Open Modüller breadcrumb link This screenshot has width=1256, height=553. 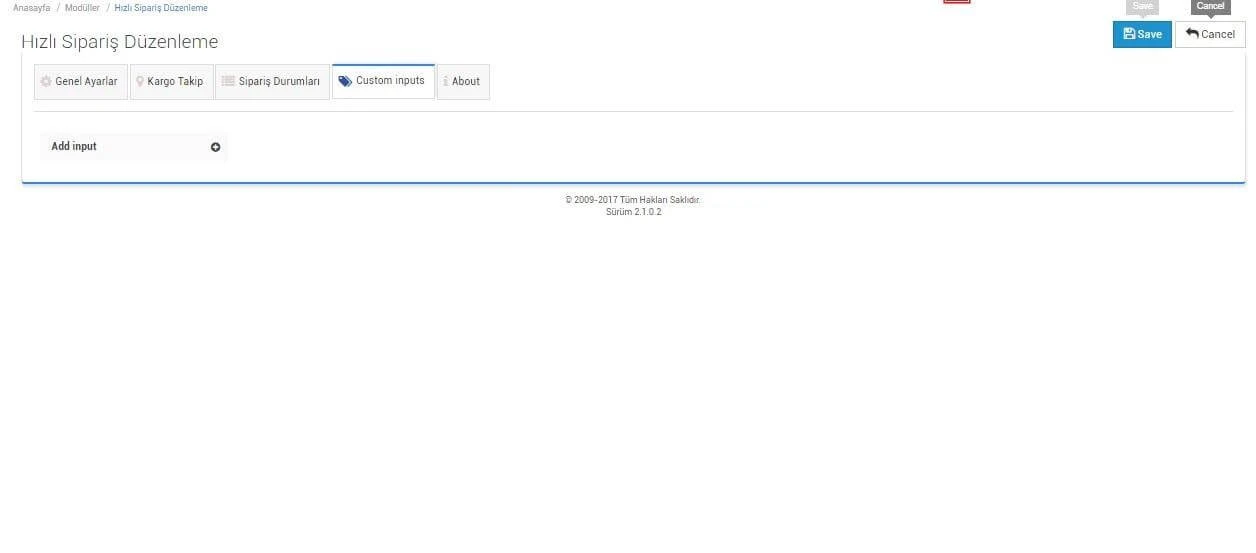click(x=82, y=8)
